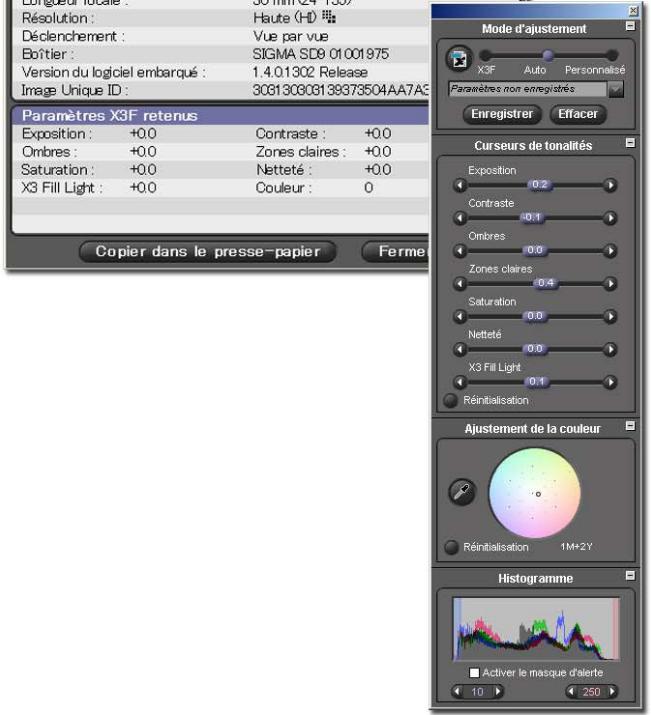Click the histogram graph
This screenshot has width=651, height=715.
click(x=536, y=629)
